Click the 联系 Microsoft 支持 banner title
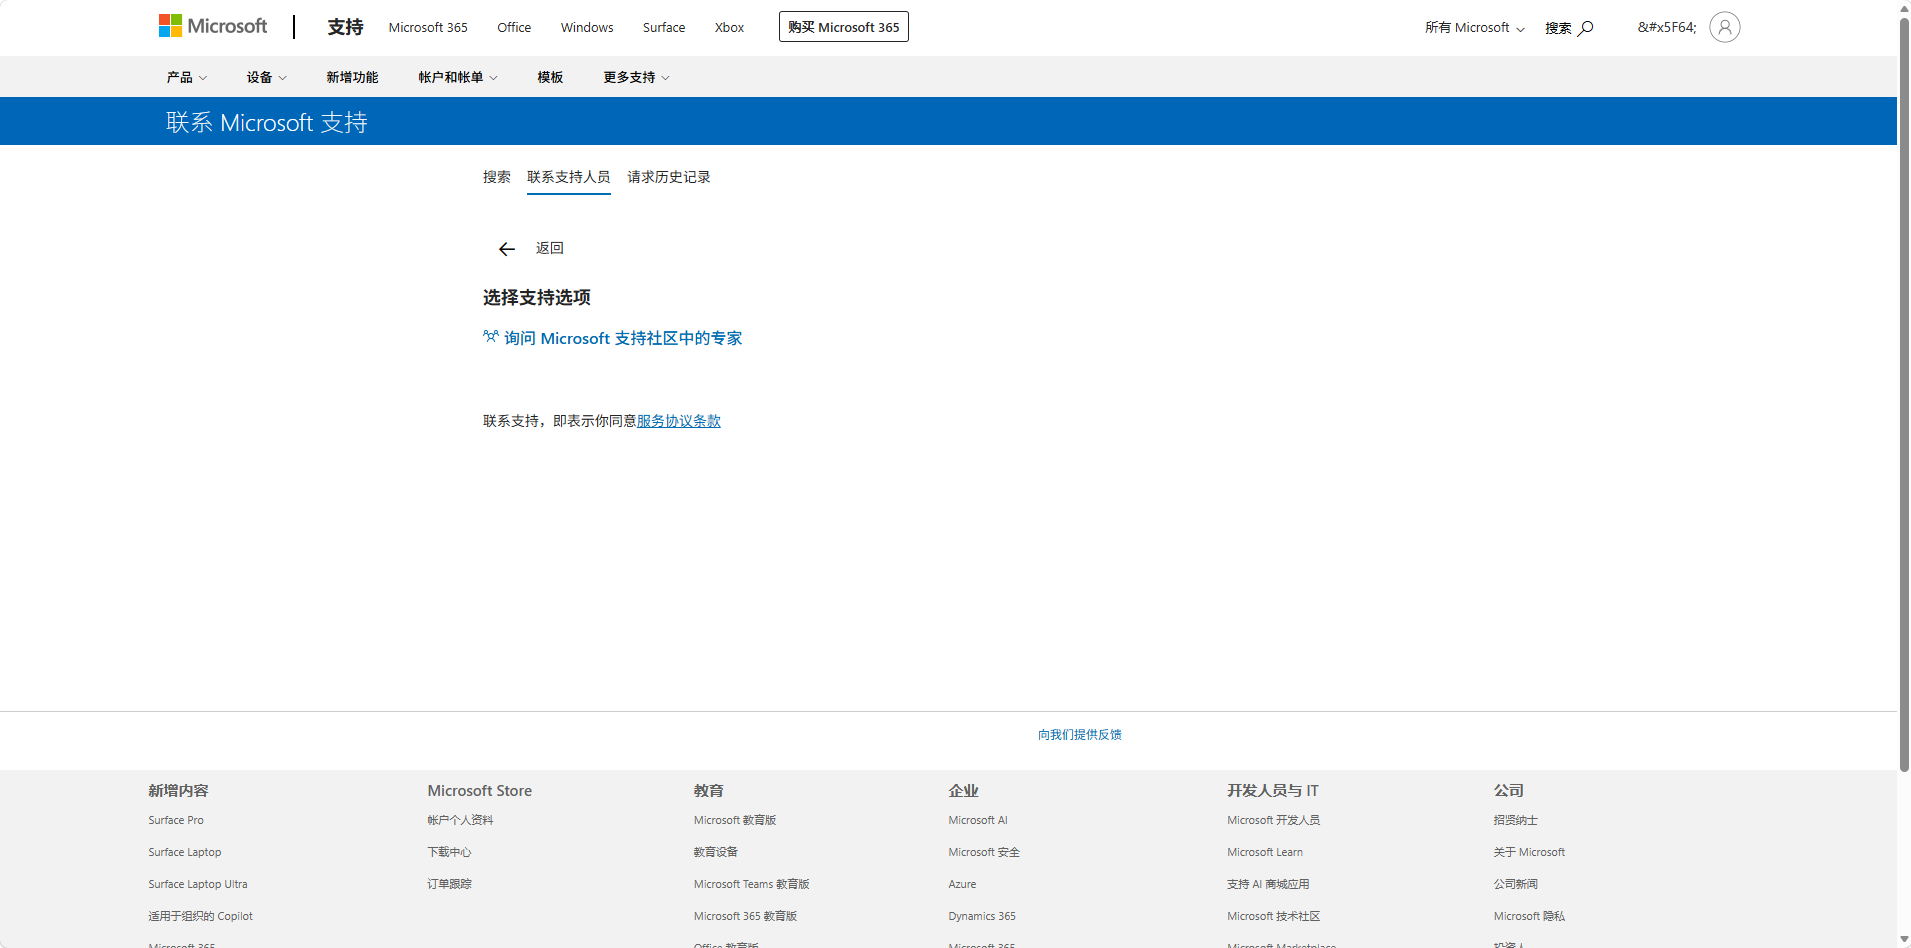 pos(267,122)
